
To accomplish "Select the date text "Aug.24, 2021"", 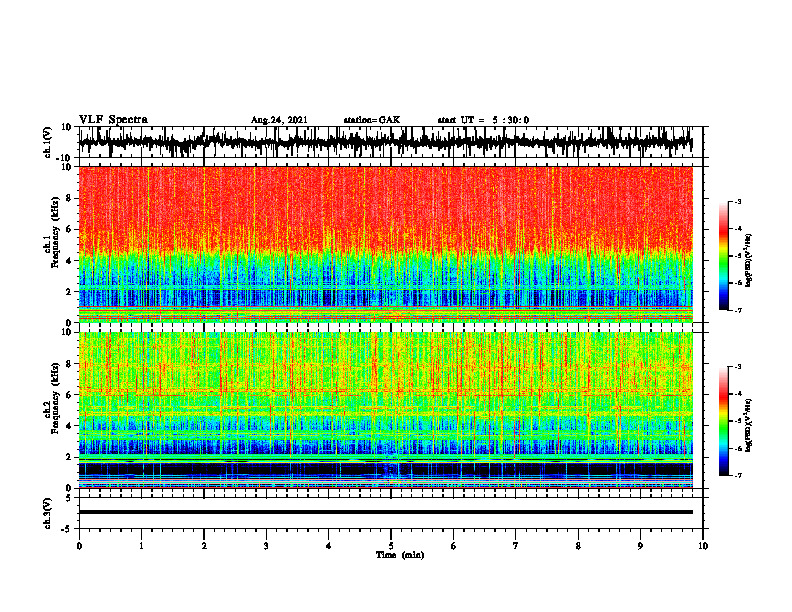I will coord(279,120).
